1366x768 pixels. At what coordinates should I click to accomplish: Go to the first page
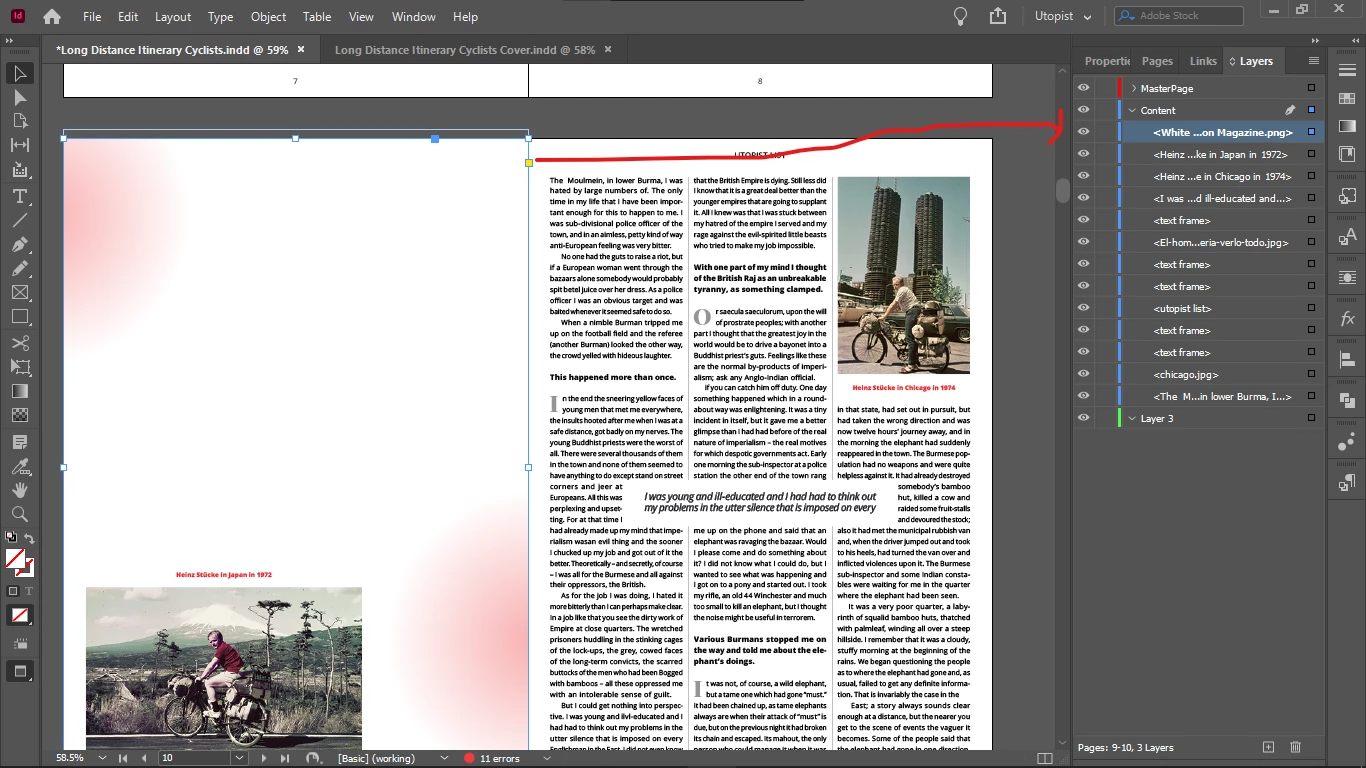click(x=123, y=758)
